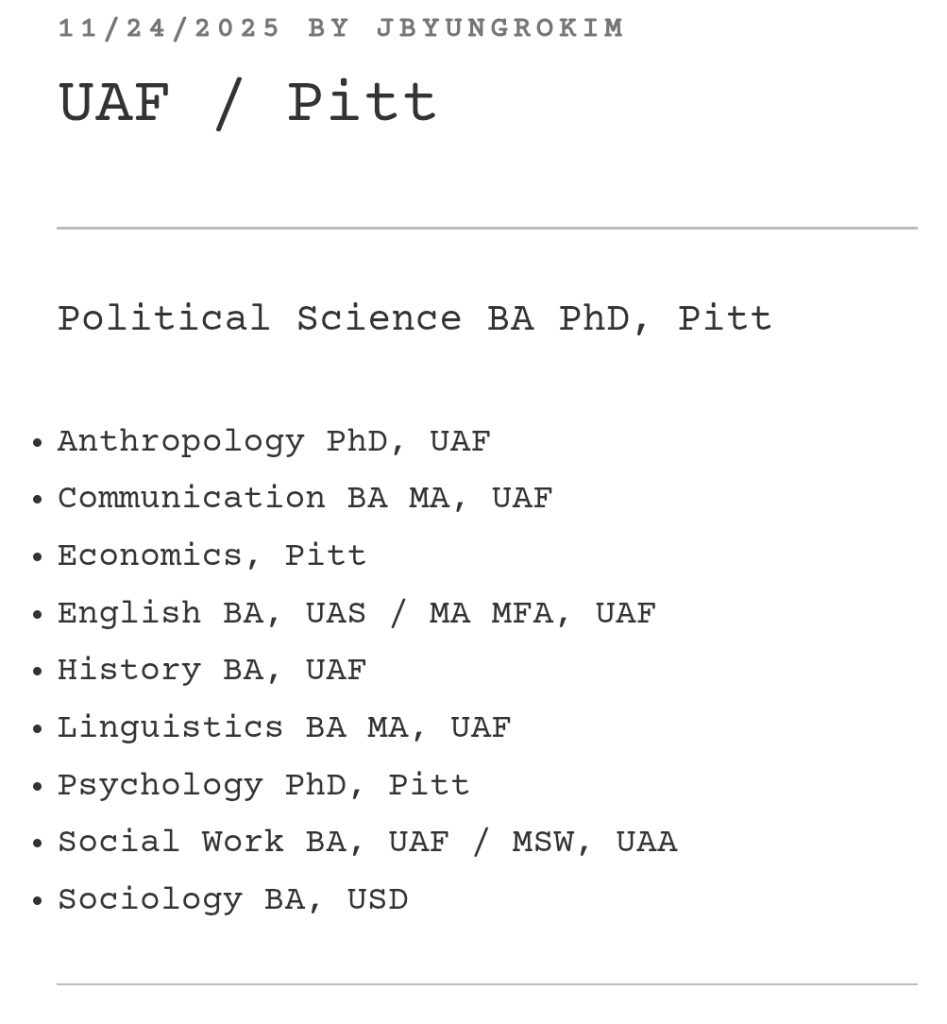
Task: Click the bullet point before Economics
Action: (x=38, y=557)
